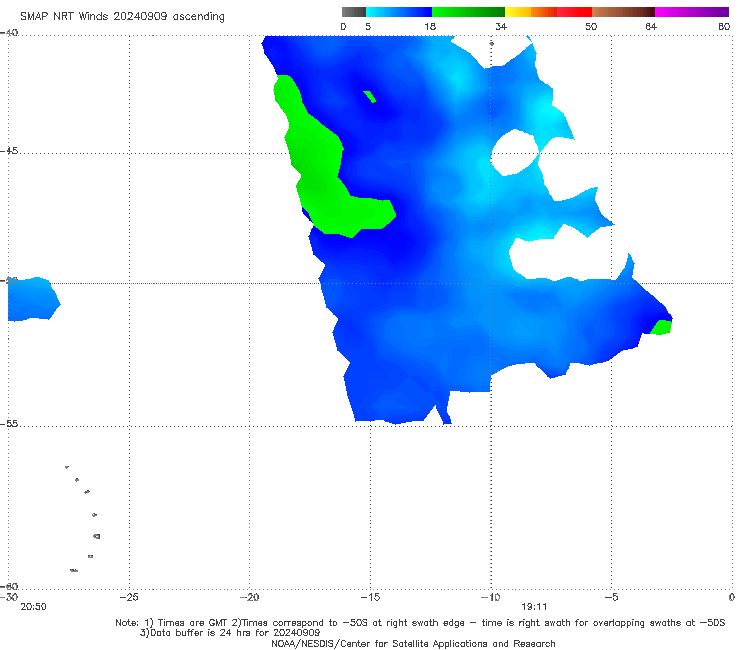The height and width of the screenshot is (650, 740).
Task: Select the gray segment of the color scale
Action: click(x=354, y=12)
